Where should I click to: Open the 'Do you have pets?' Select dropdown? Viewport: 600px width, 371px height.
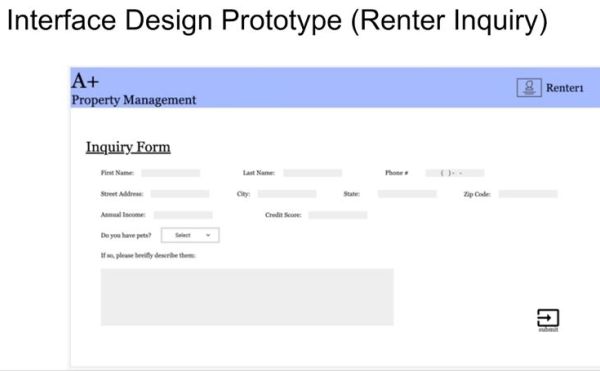(190, 235)
